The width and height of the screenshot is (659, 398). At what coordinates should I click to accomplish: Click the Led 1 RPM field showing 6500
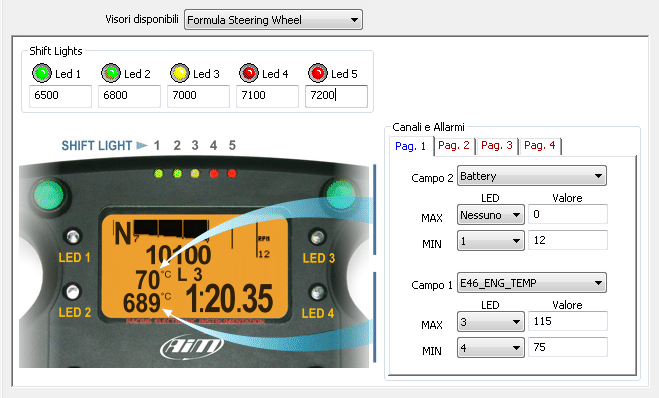[61, 96]
